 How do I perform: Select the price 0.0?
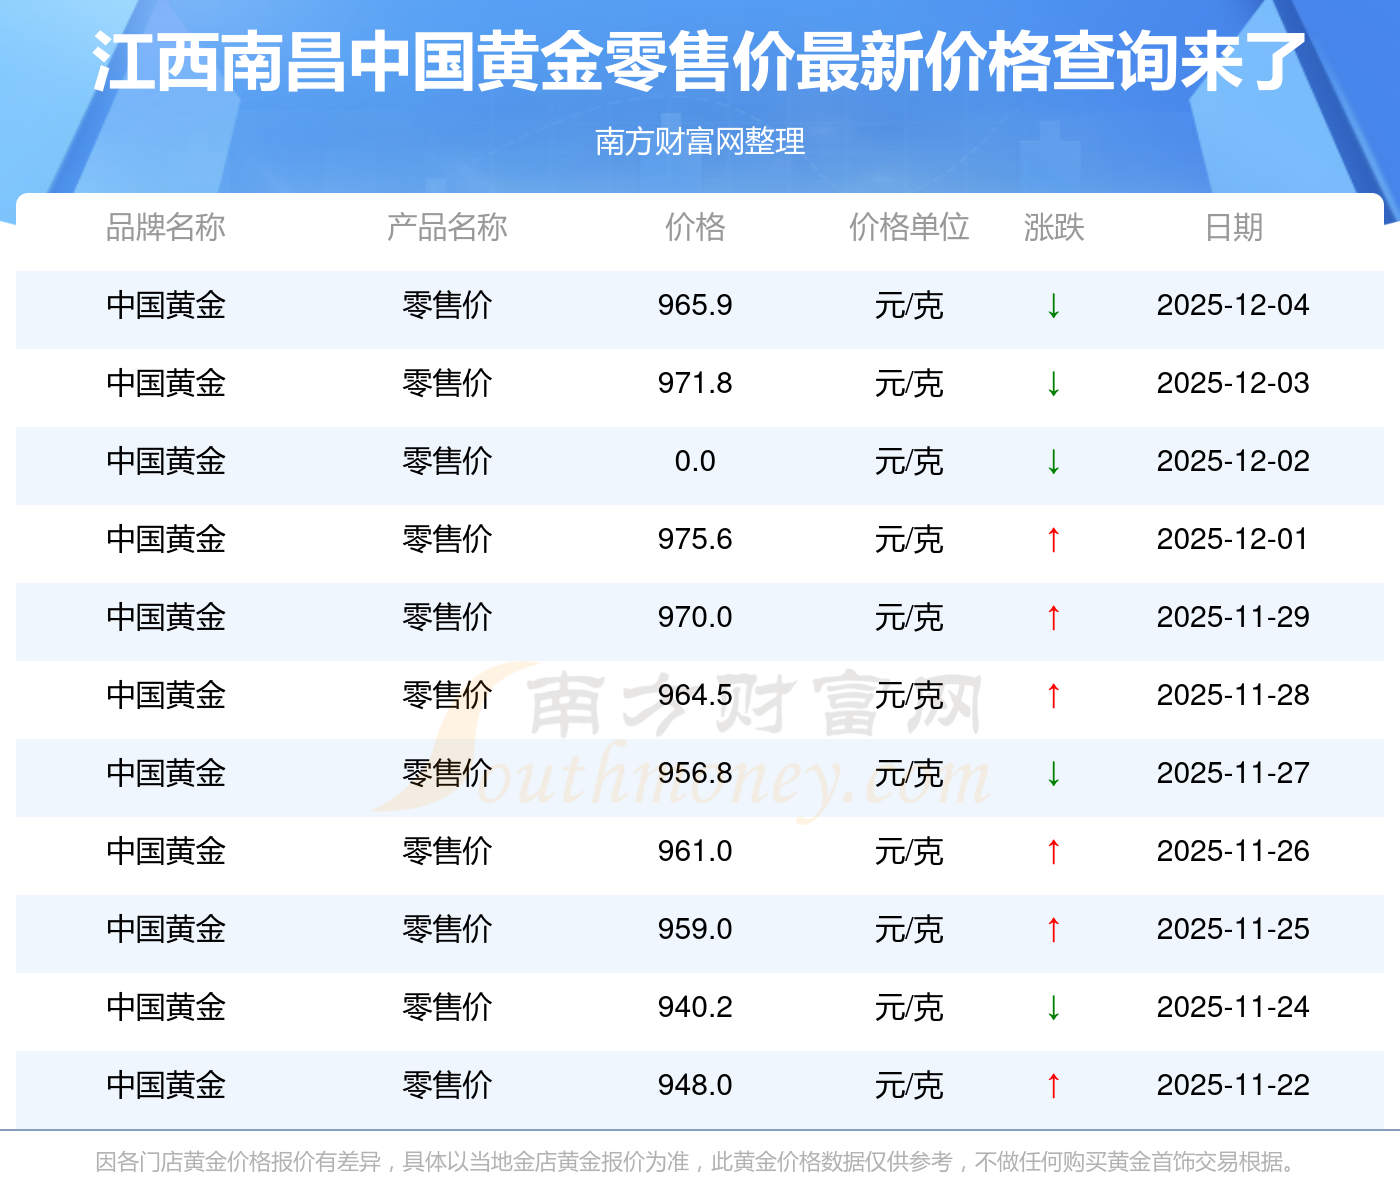695,461
